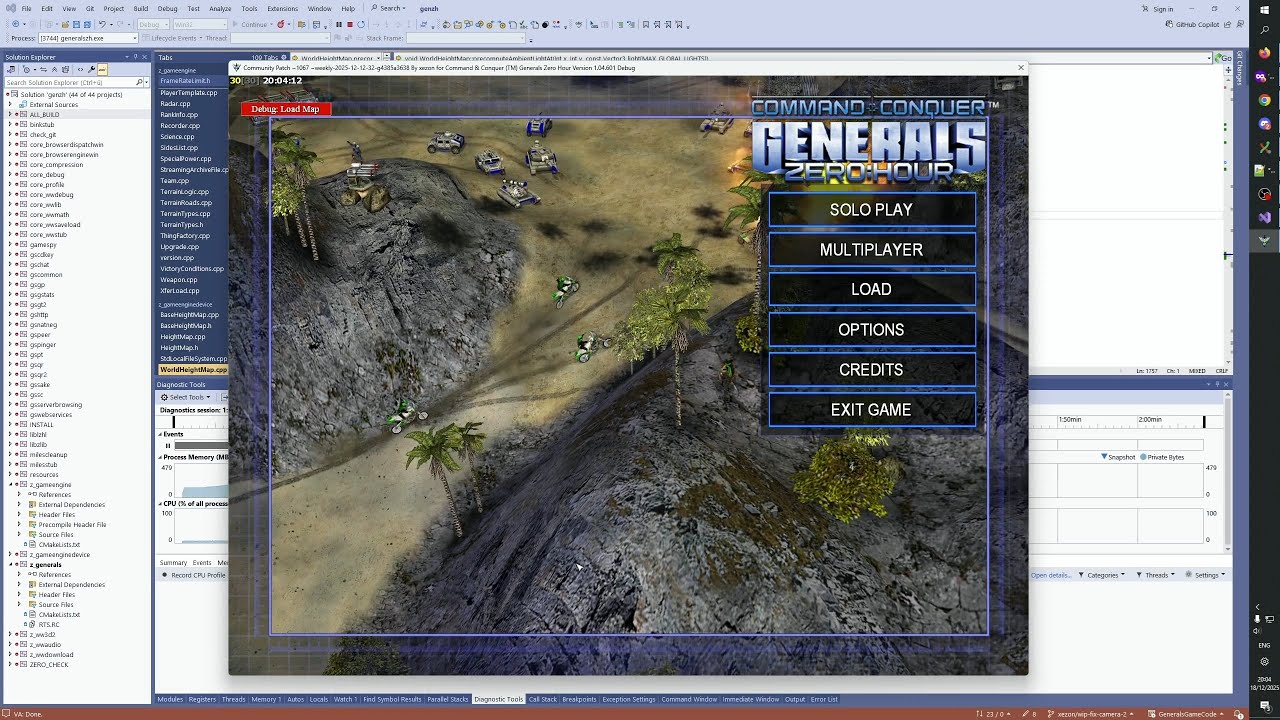The width and height of the screenshot is (1280, 720).
Task: Switch to the Call Stack tab
Action: (542, 700)
